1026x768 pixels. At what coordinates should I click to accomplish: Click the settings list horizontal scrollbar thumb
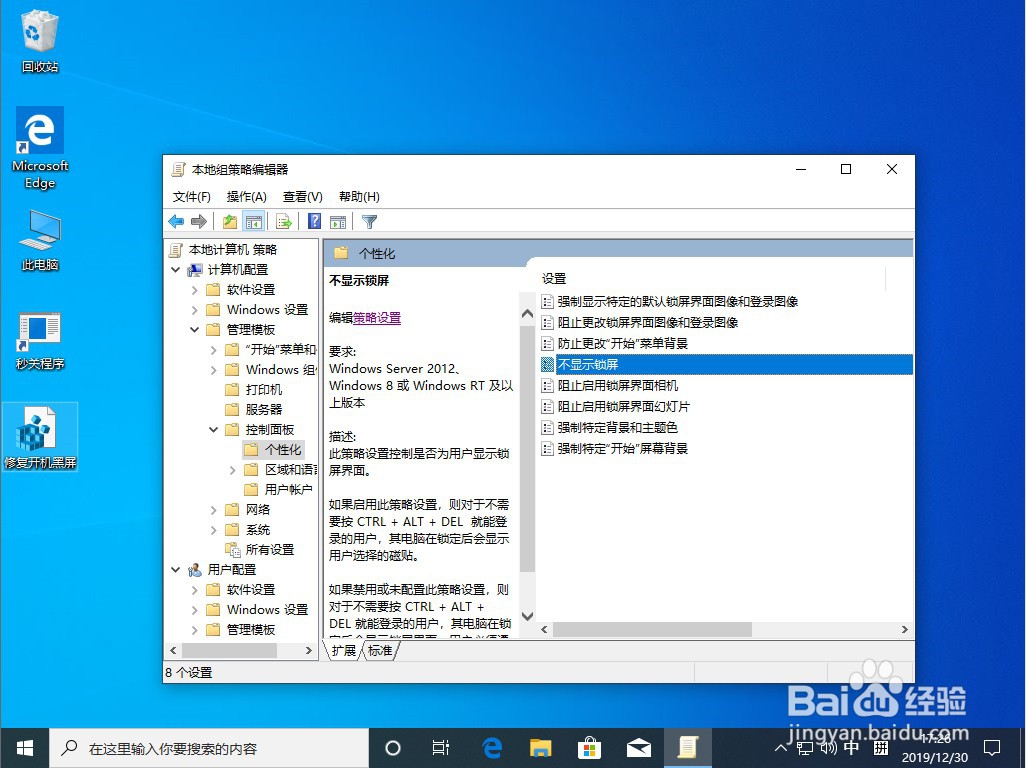pyautogui.click(x=652, y=629)
